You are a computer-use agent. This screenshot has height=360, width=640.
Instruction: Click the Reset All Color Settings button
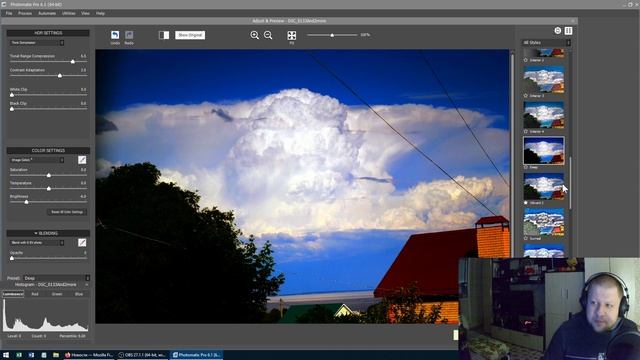pyautogui.click(x=67, y=212)
